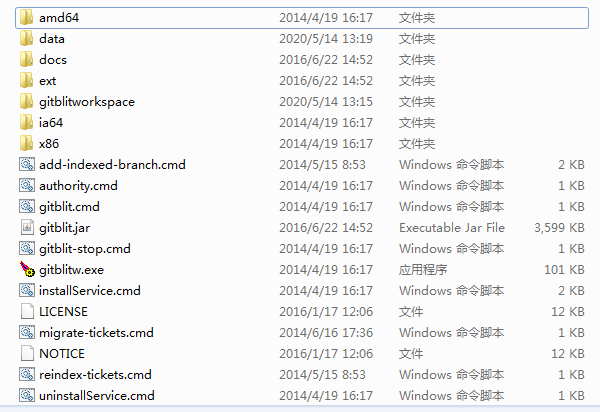Select the LICENSE file name
Image resolution: width=600 pixels, height=412 pixels.
(x=63, y=312)
